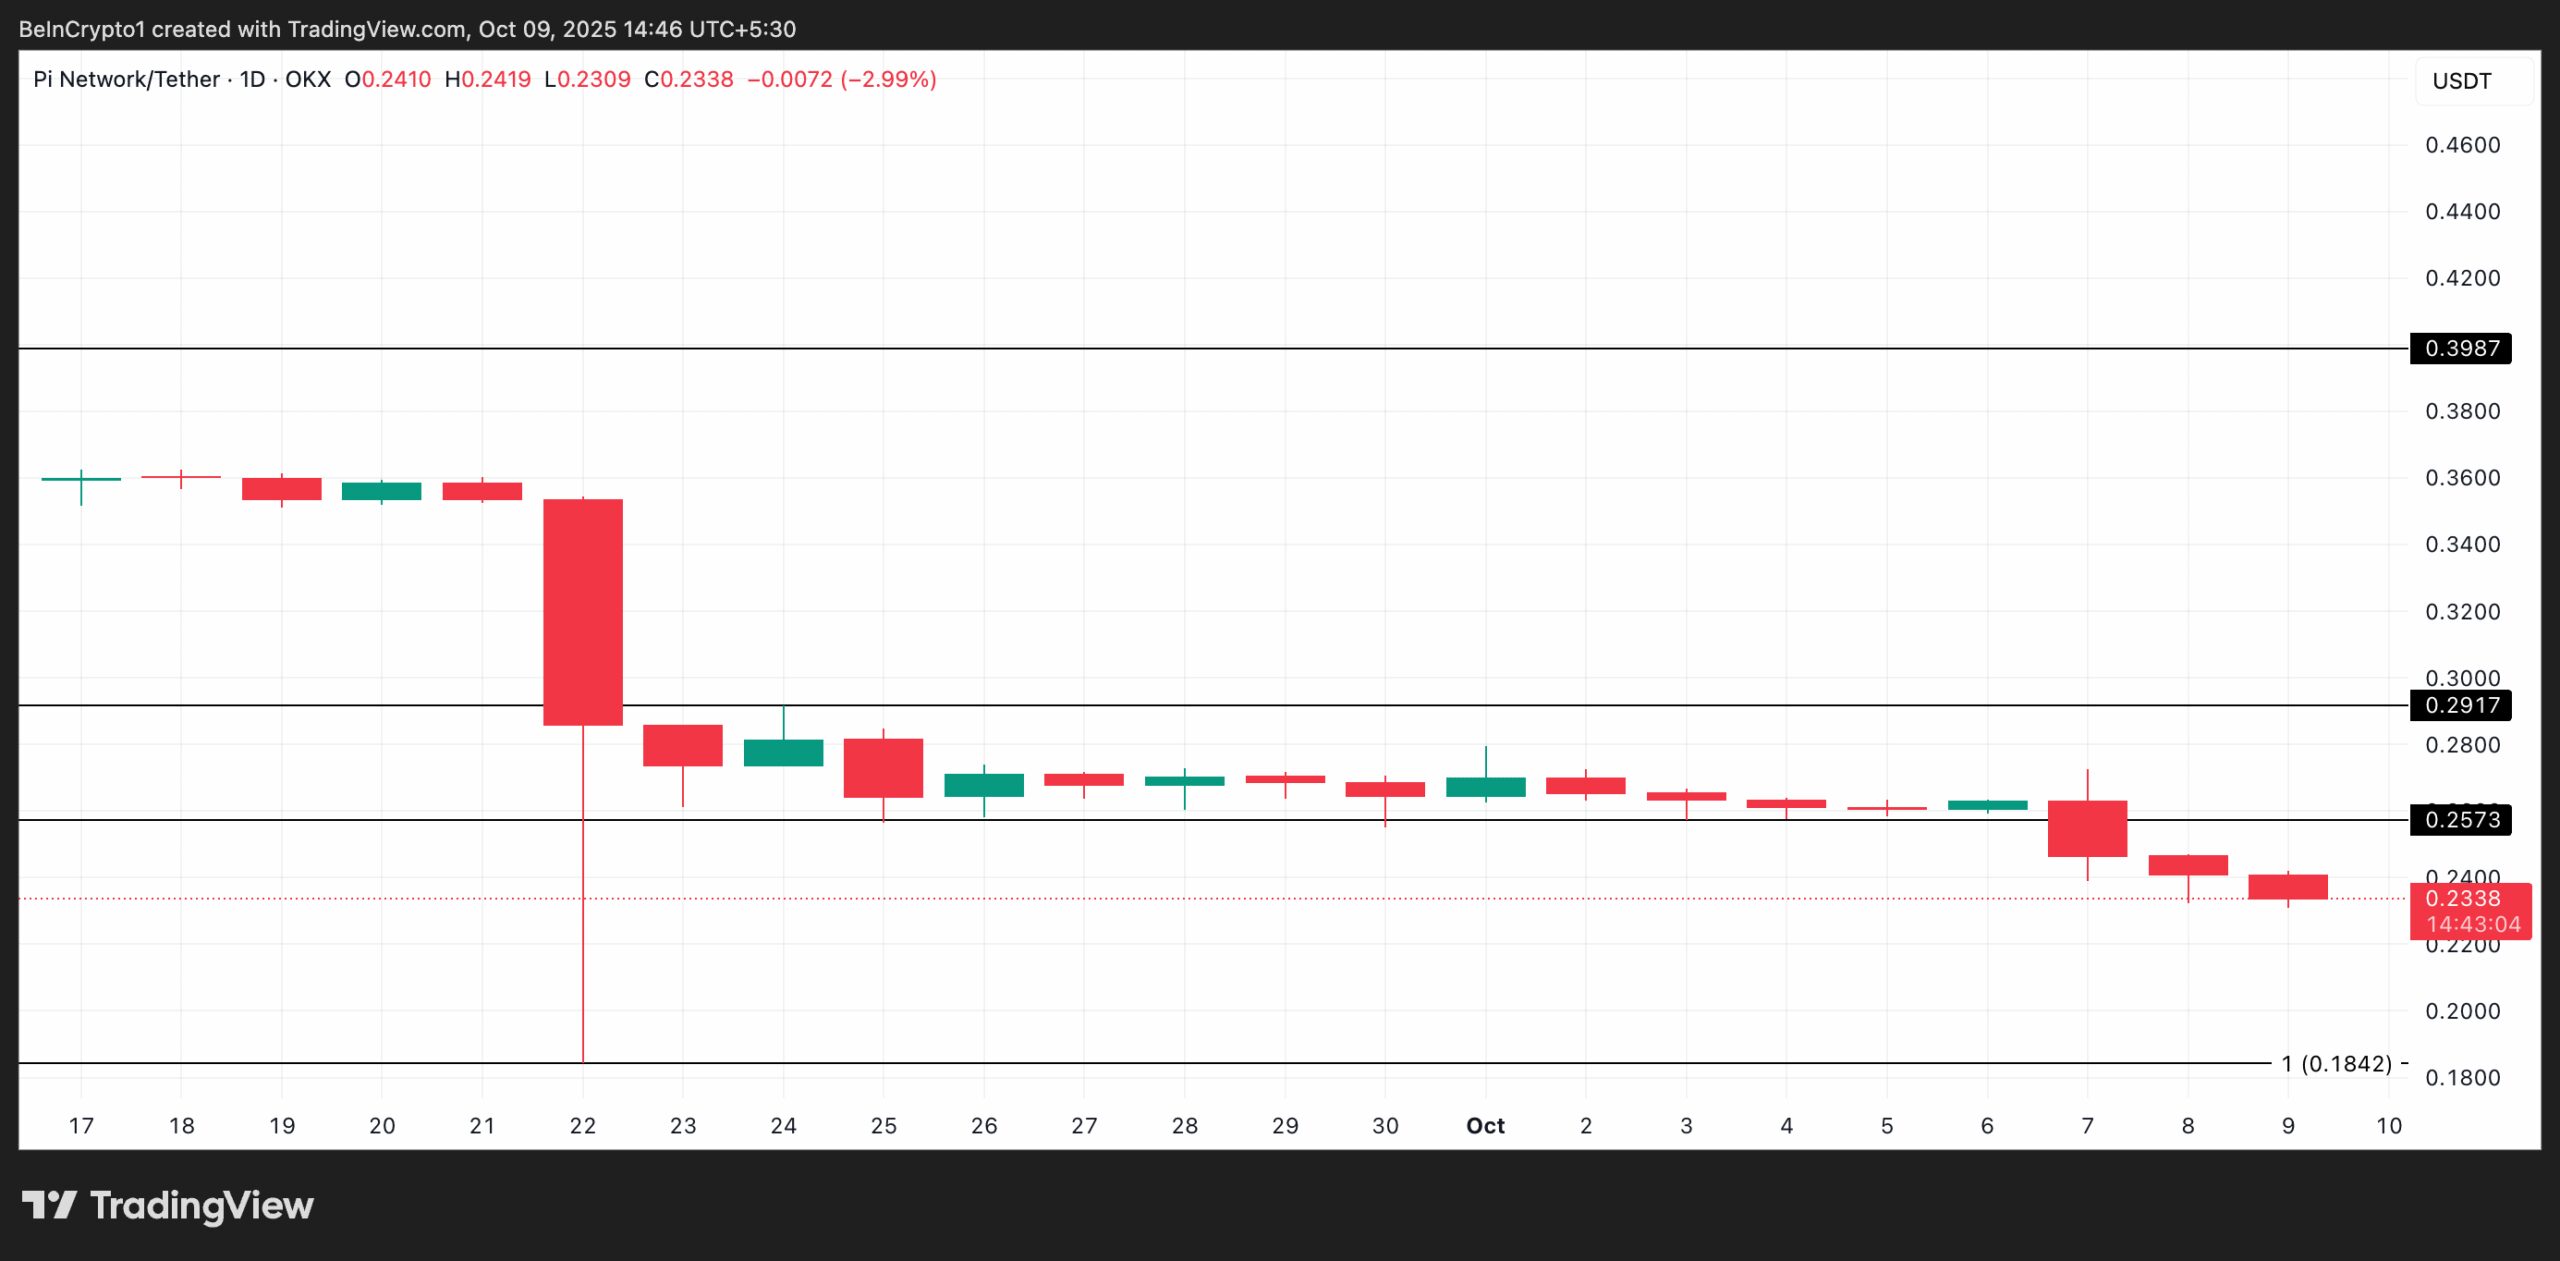
Task: Click the Pi Network/Tether symbol title
Action: coord(126,79)
